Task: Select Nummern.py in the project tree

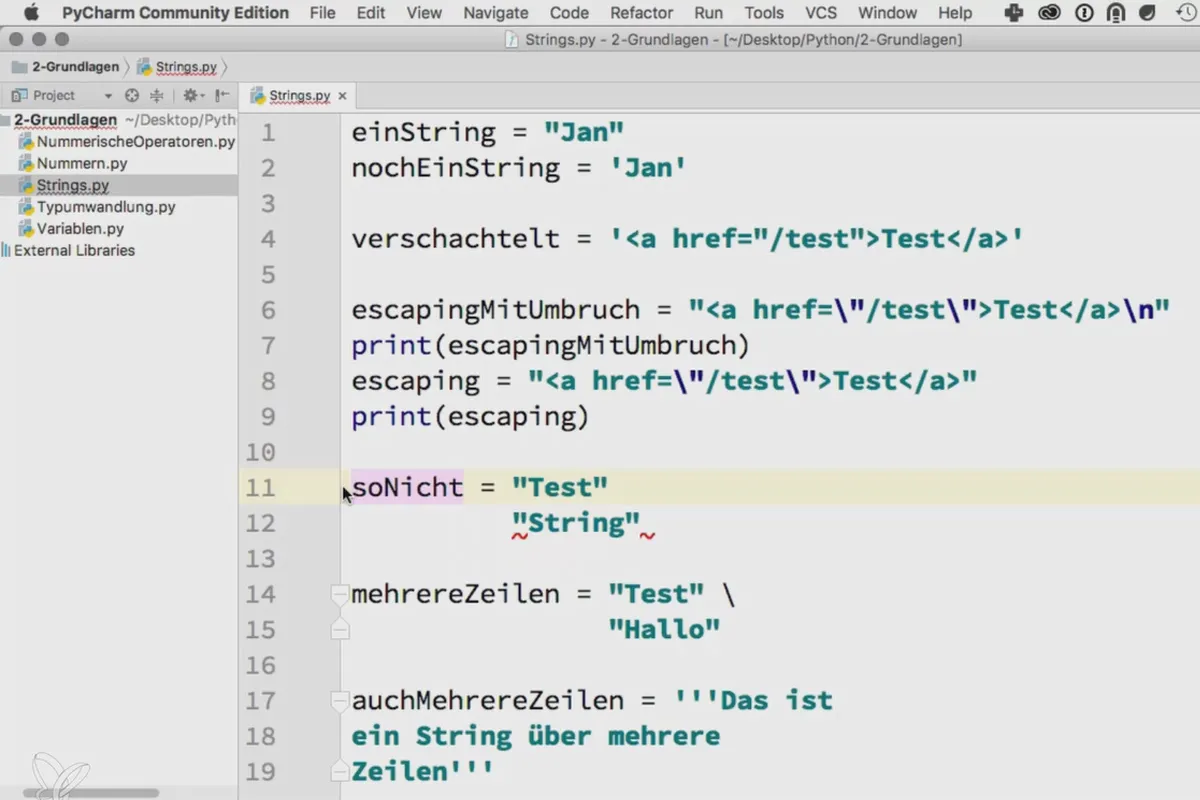Action: pos(74,163)
